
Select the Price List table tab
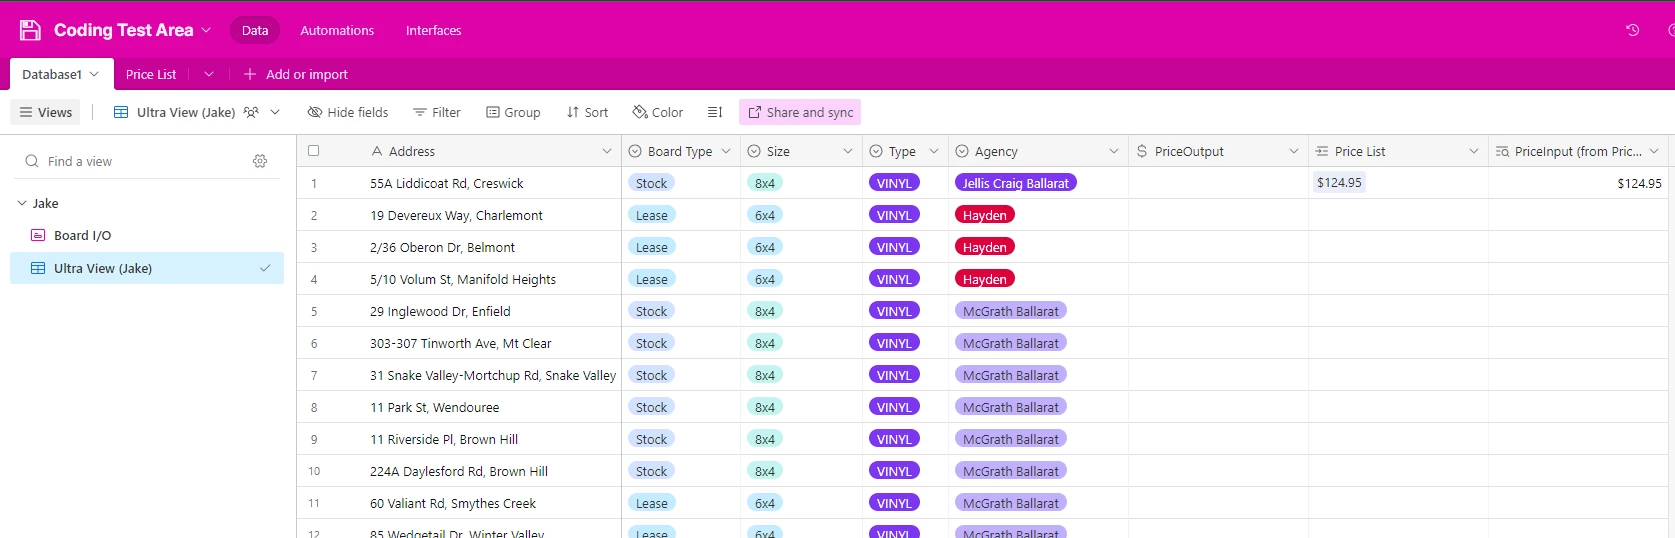[151, 74]
